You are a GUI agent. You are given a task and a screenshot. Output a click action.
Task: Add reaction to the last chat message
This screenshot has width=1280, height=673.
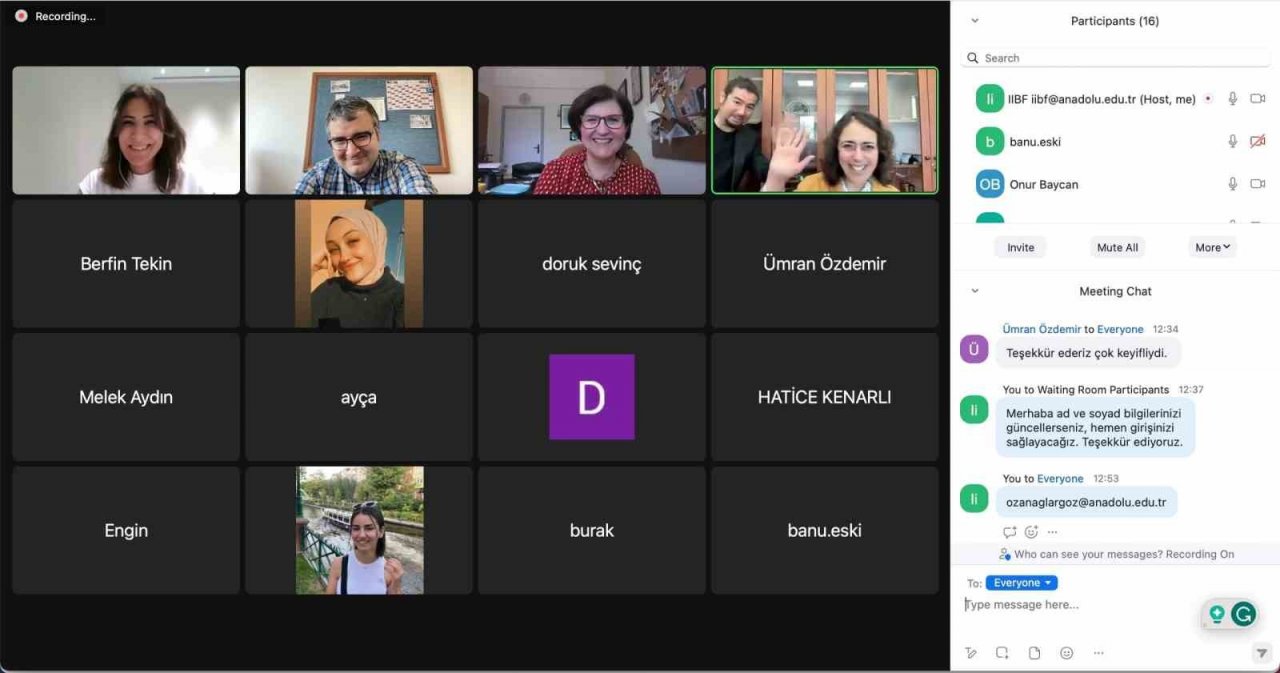pos(1031,532)
